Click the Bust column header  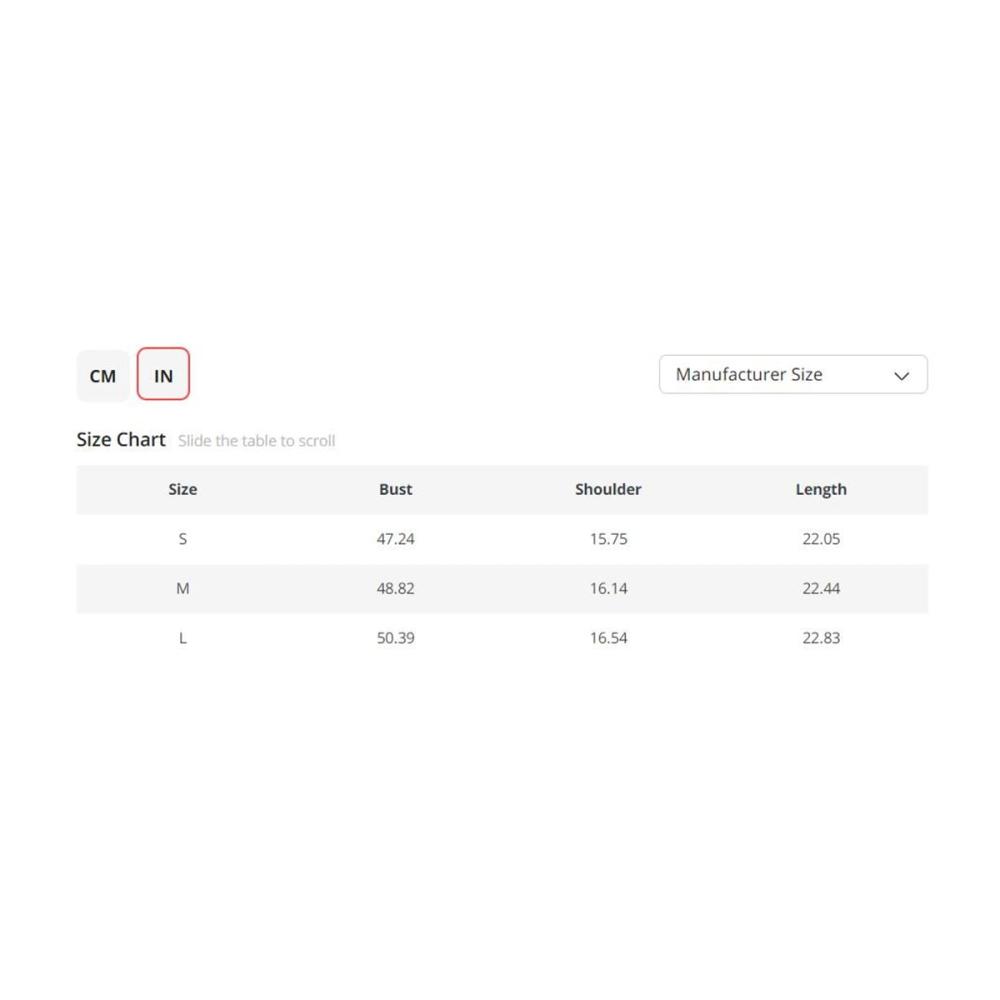[395, 489]
